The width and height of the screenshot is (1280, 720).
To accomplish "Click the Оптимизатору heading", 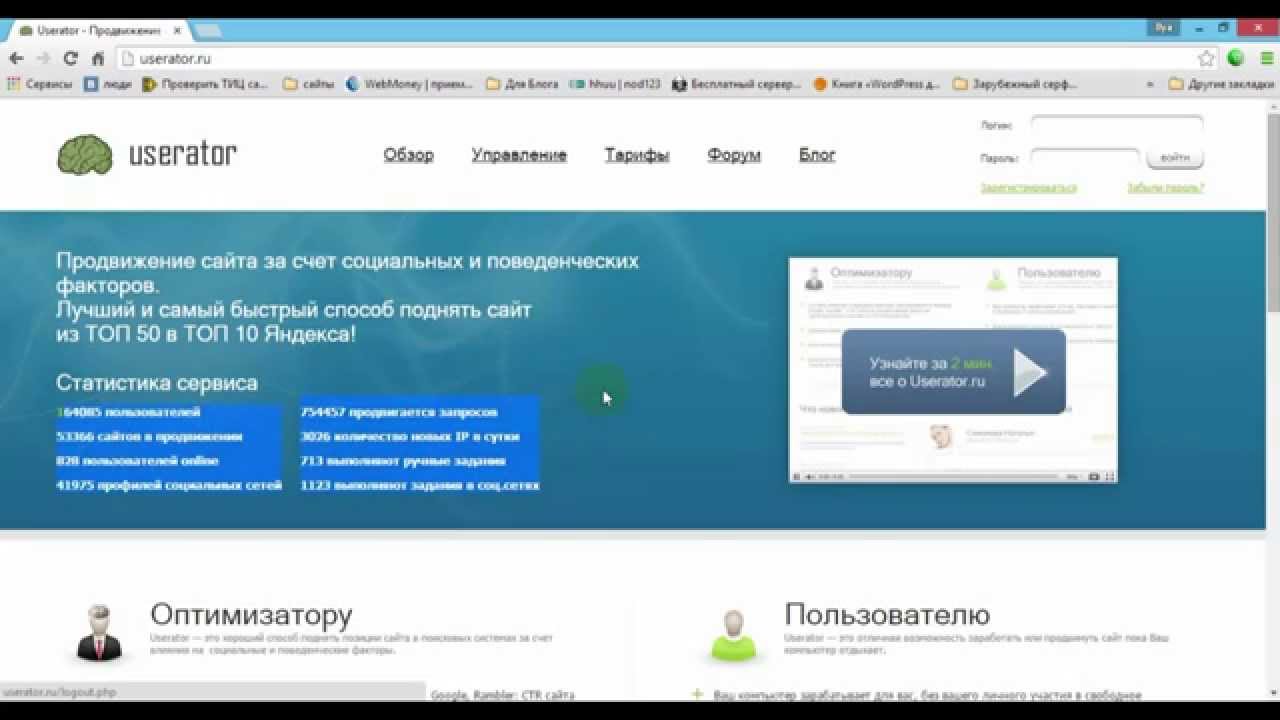I will (251, 614).
